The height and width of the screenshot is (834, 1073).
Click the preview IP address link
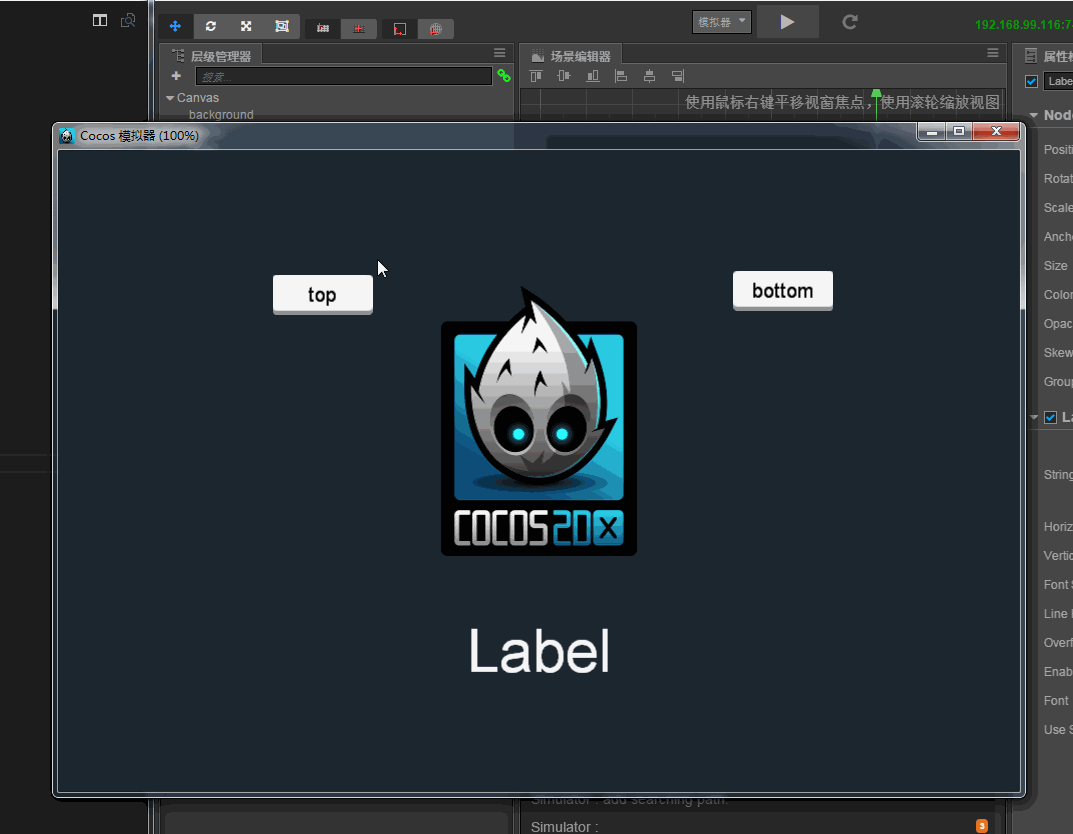click(1024, 25)
